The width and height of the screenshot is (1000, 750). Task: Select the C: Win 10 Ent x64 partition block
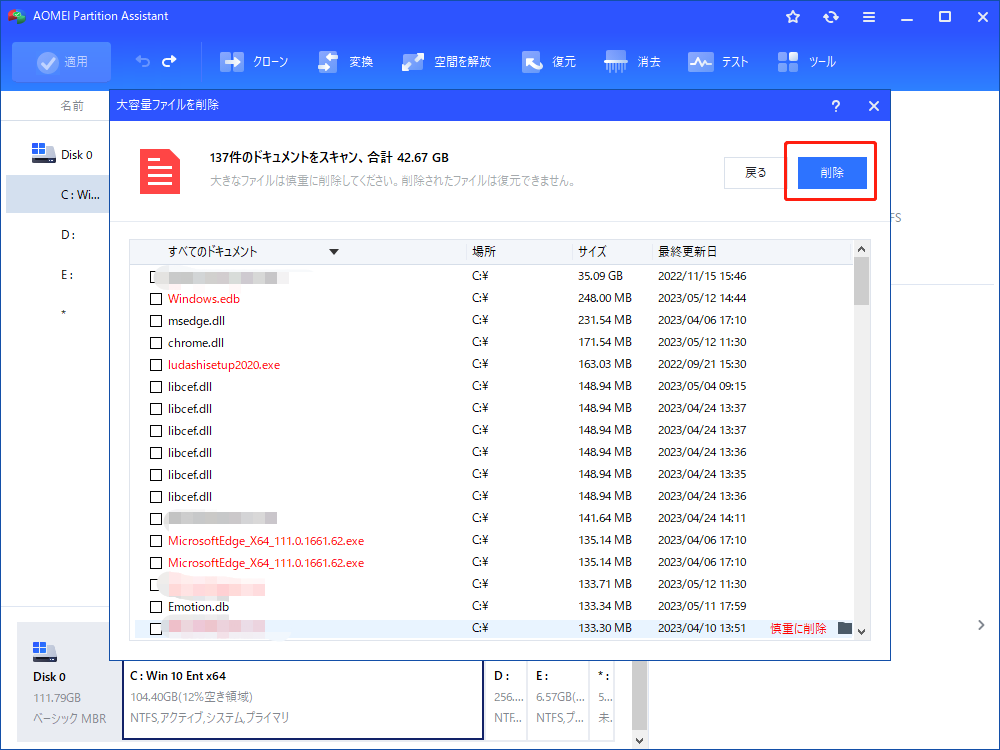[302, 698]
